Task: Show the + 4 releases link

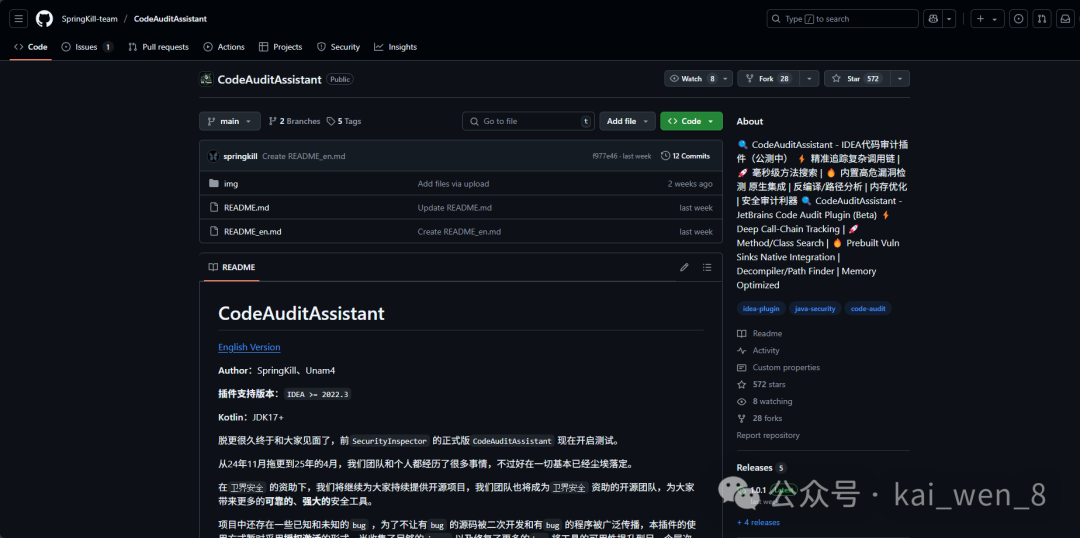Action: tap(758, 522)
